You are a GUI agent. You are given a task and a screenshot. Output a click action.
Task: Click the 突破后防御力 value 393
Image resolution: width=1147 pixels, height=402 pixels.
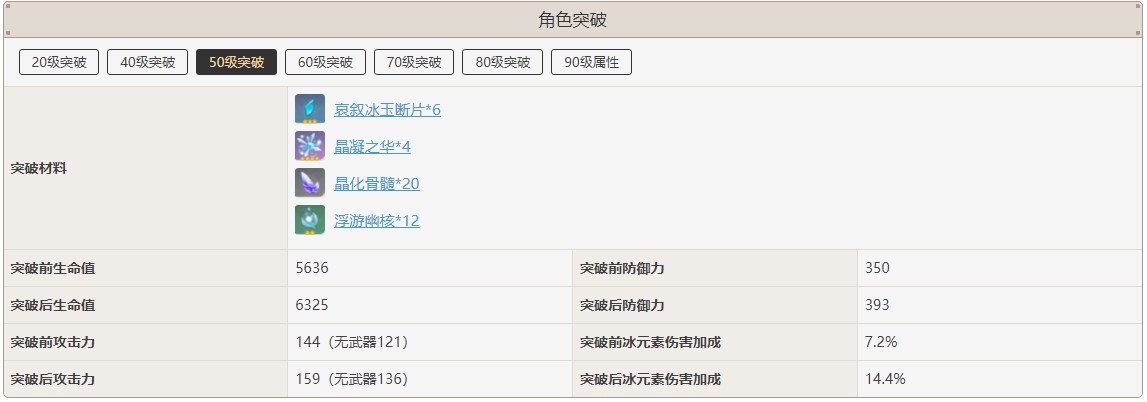pos(877,305)
